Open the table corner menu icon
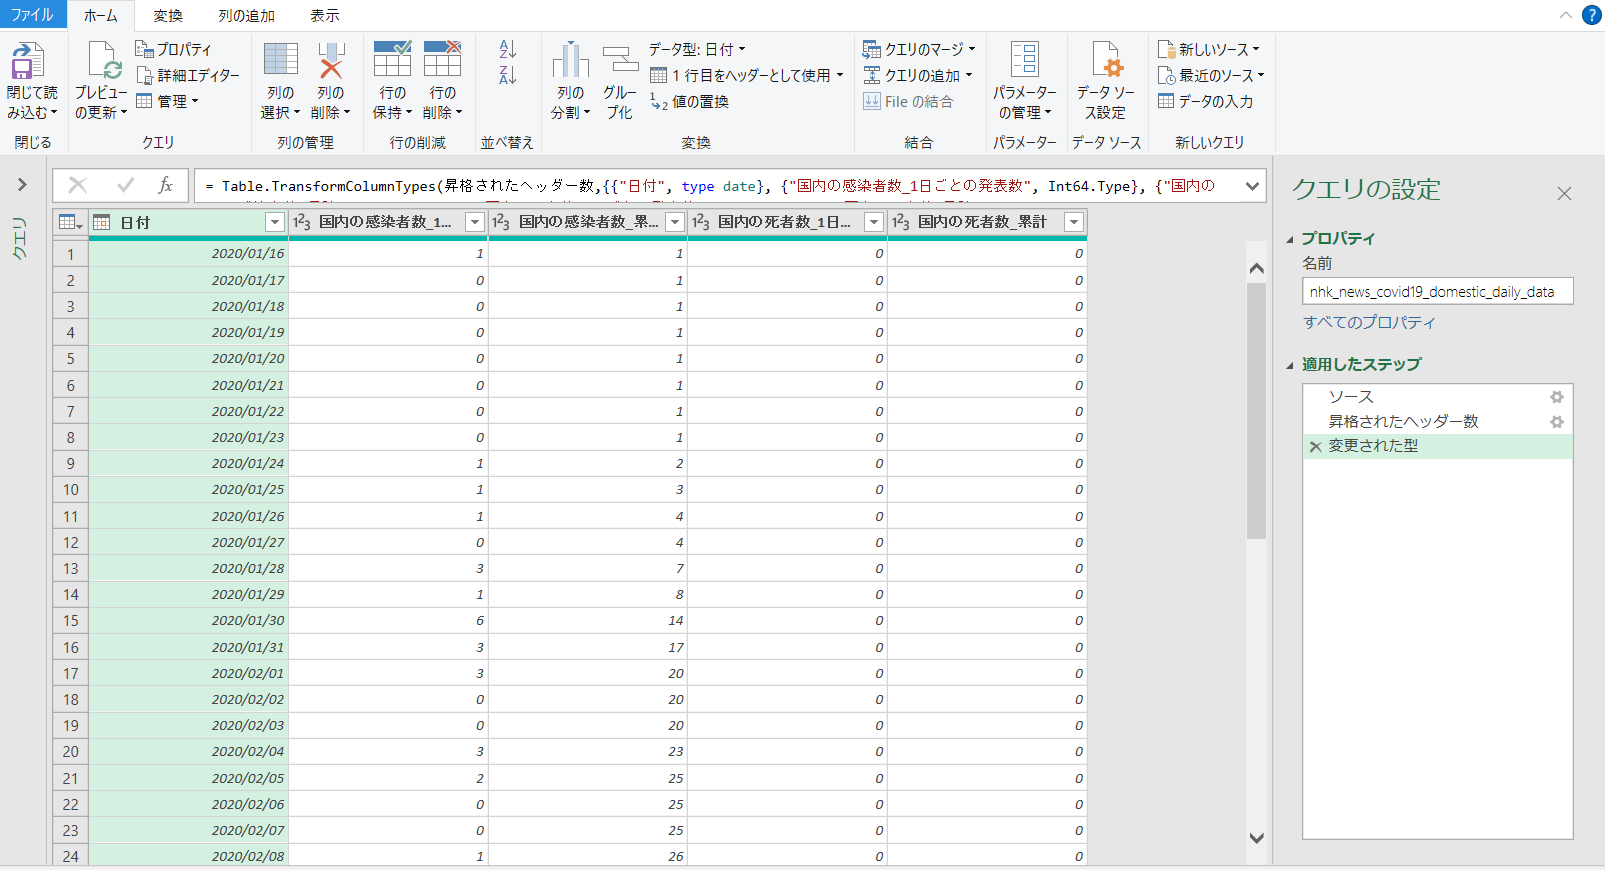1605x870 pixels. point(71,222)
